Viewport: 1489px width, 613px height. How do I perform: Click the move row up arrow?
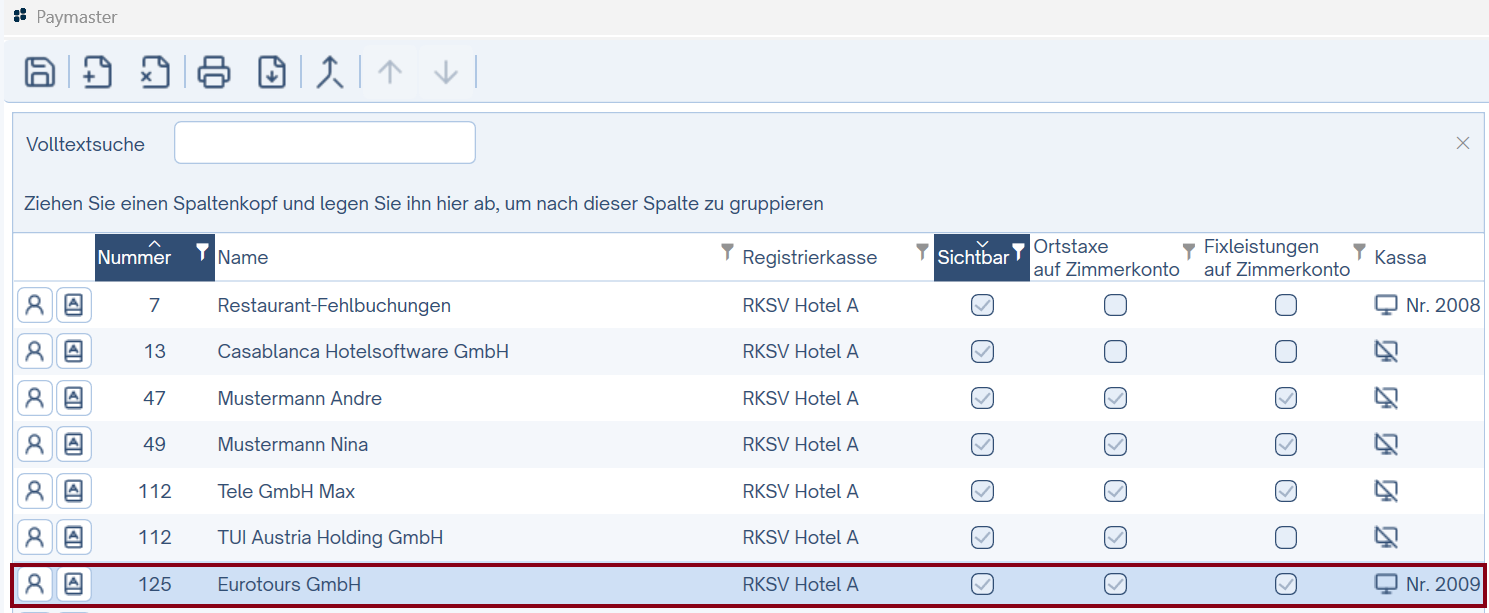(388, 71)
